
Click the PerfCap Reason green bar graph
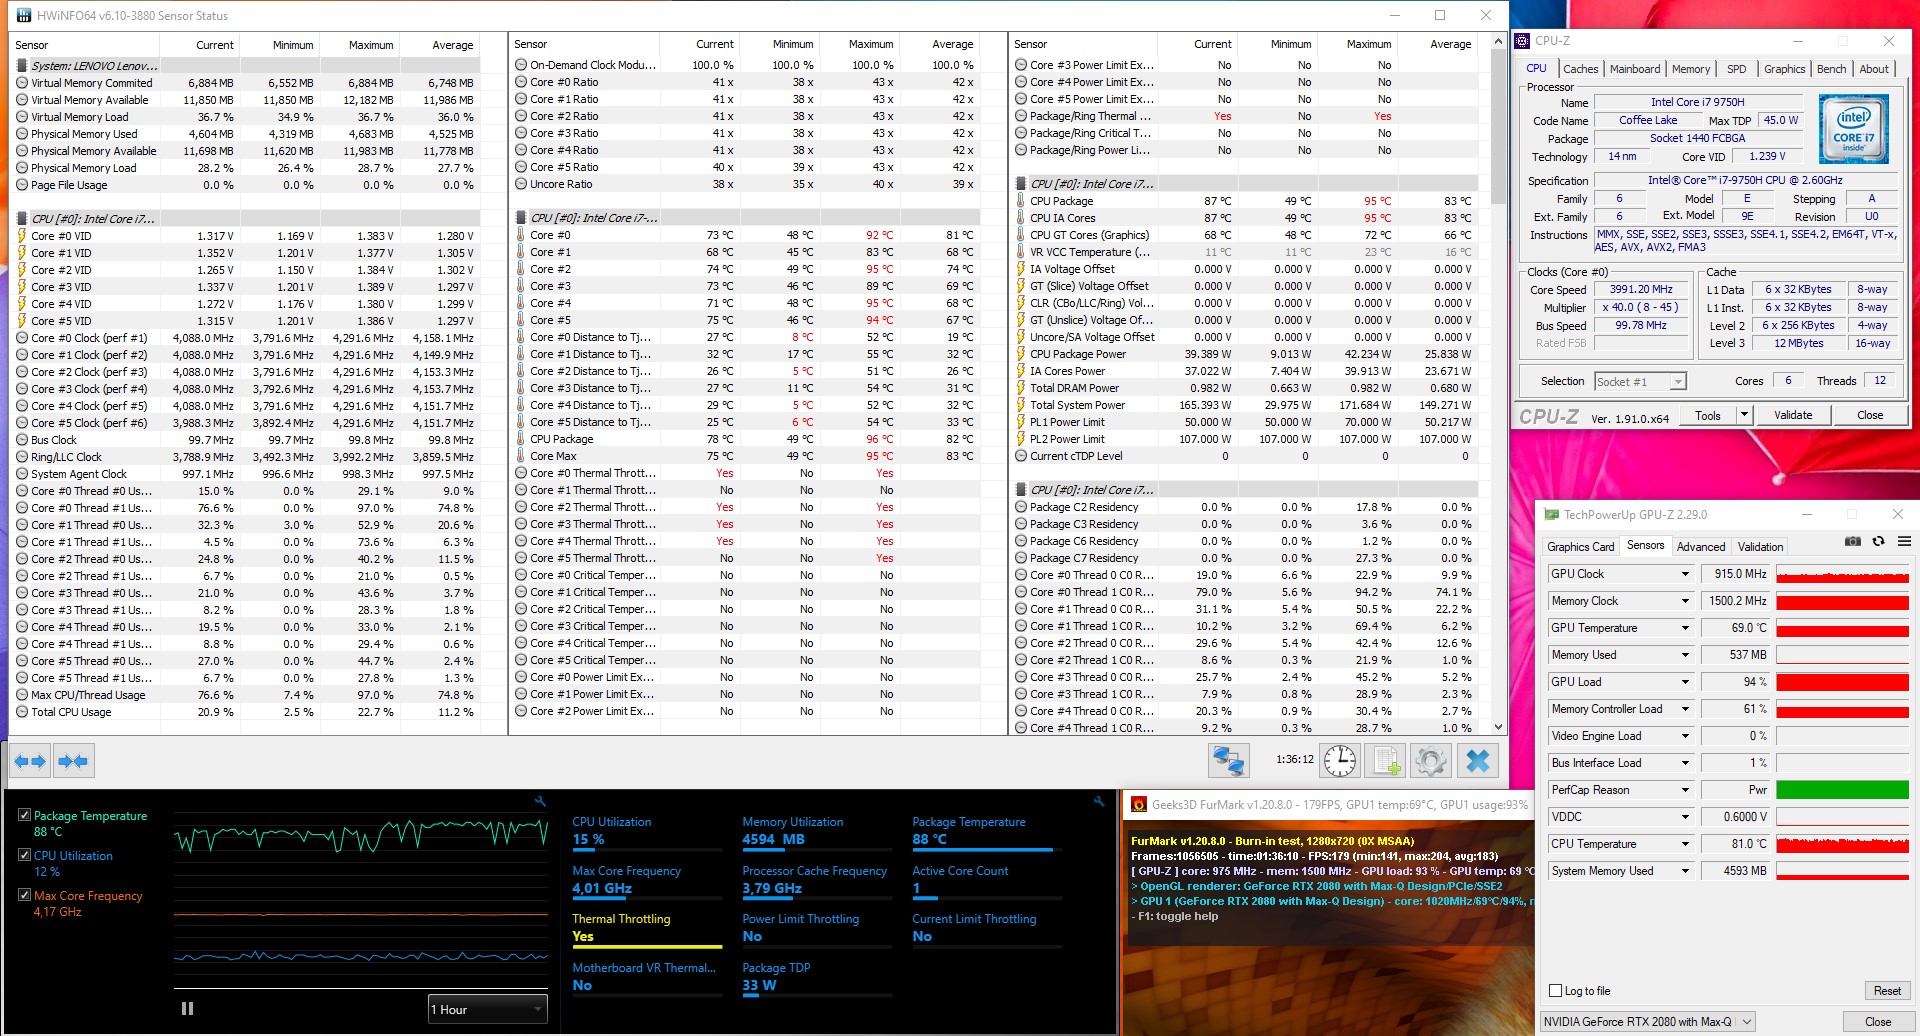tap(1842, 790)
